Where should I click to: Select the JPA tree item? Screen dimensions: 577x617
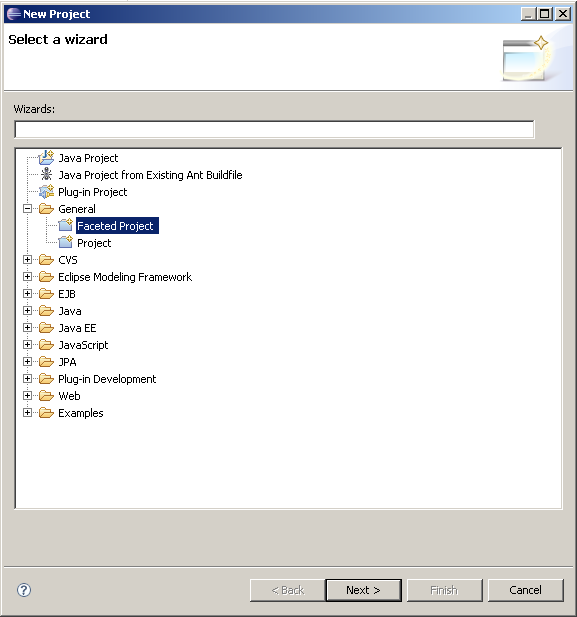[67, 362]
